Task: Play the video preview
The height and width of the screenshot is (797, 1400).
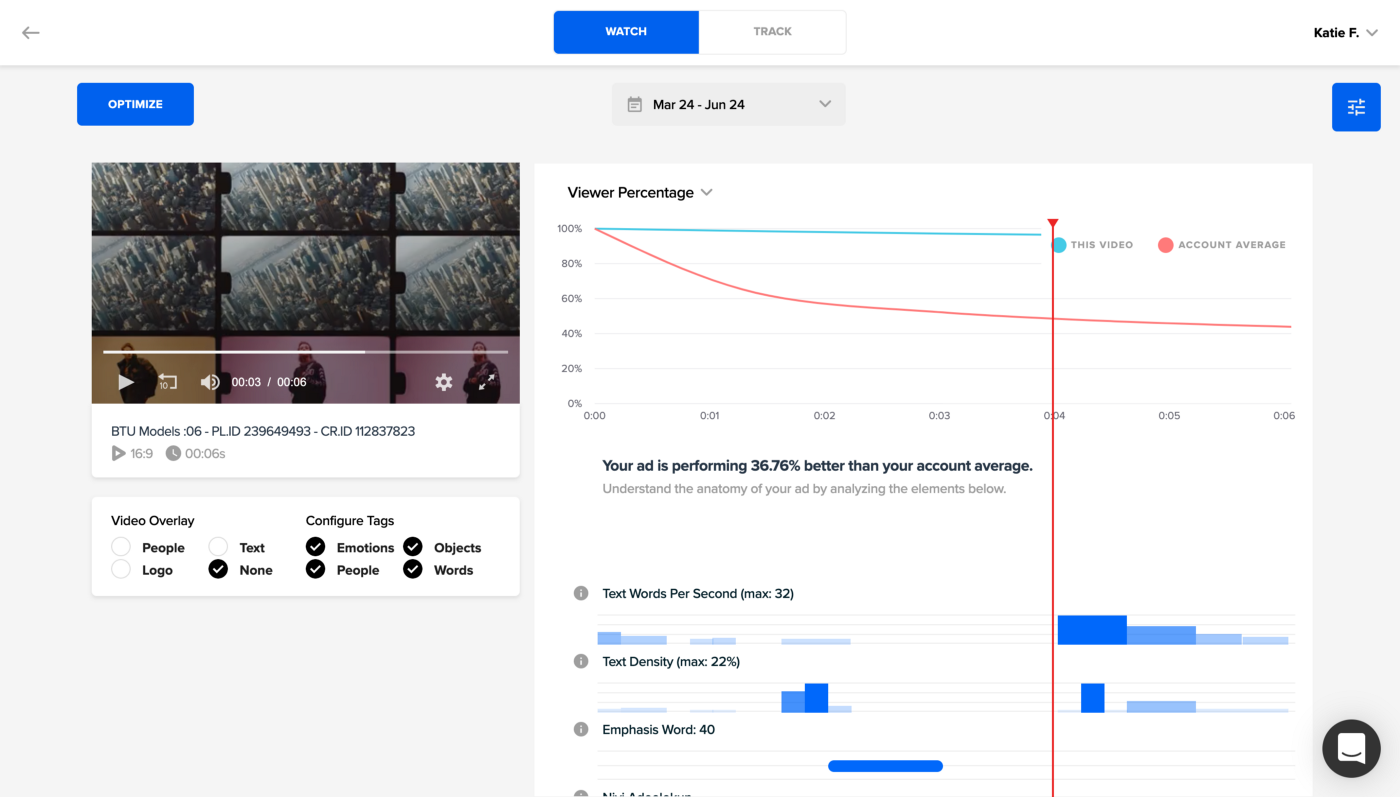Action: point(126,382)
